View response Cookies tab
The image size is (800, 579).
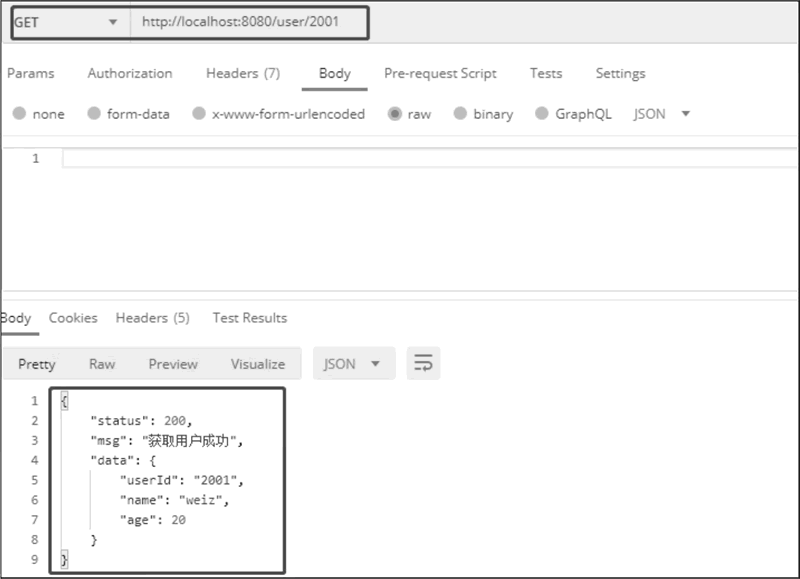tap(73, 318)
